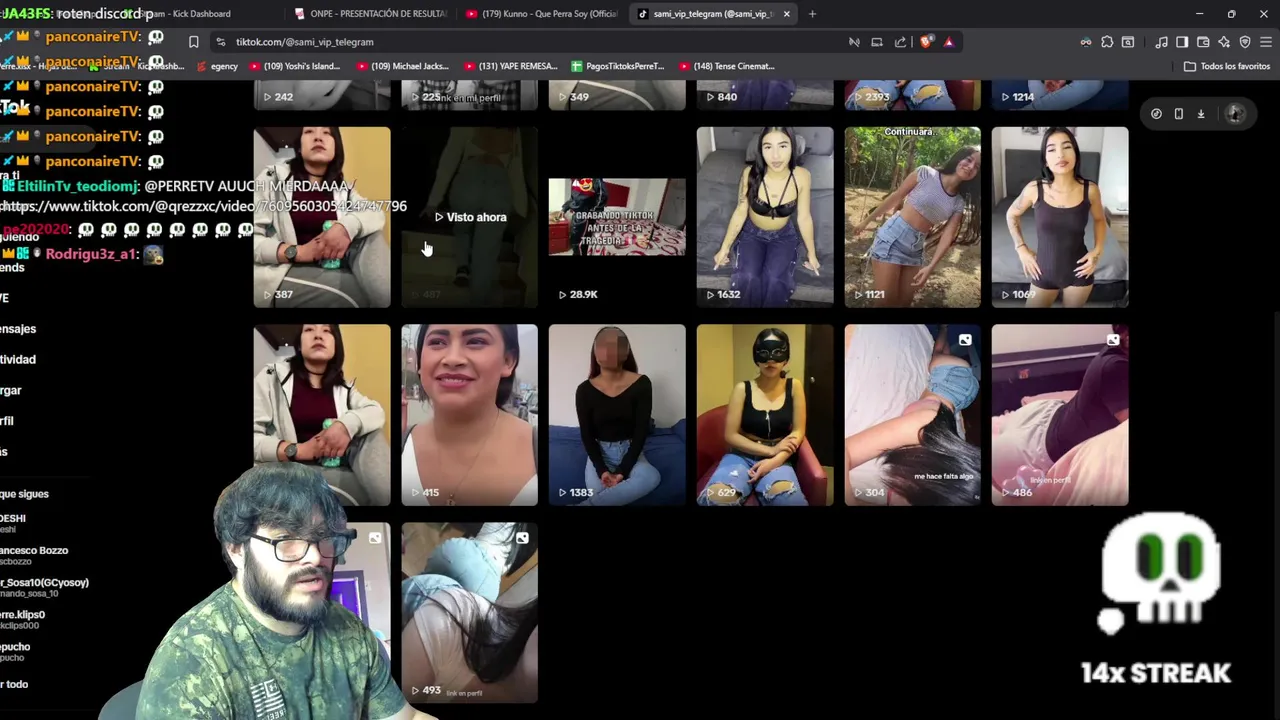Click the Rodrigu3z_a1 username in chat overlay
The height and width of the screenshot is (720, 1280).
[x=91, y=254]
